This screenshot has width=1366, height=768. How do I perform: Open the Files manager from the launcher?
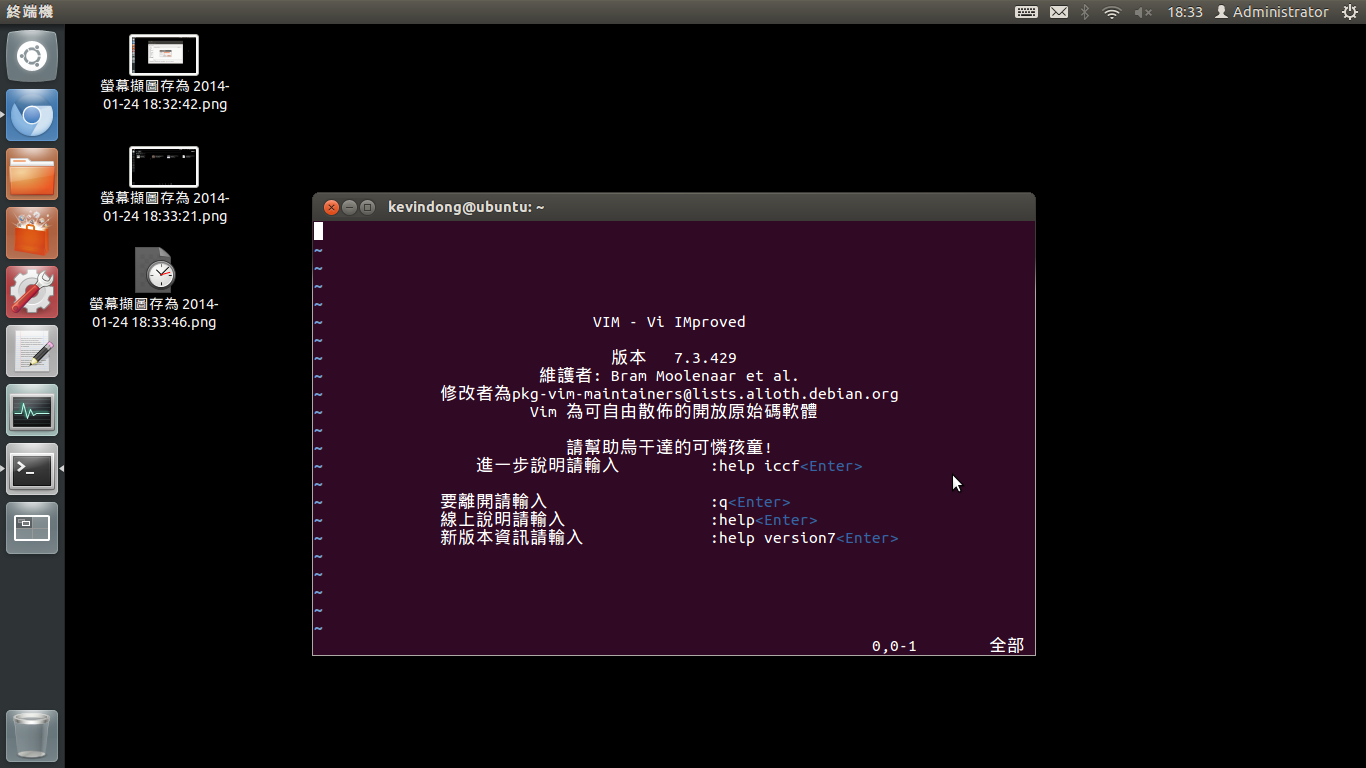[x=32, y=174]
